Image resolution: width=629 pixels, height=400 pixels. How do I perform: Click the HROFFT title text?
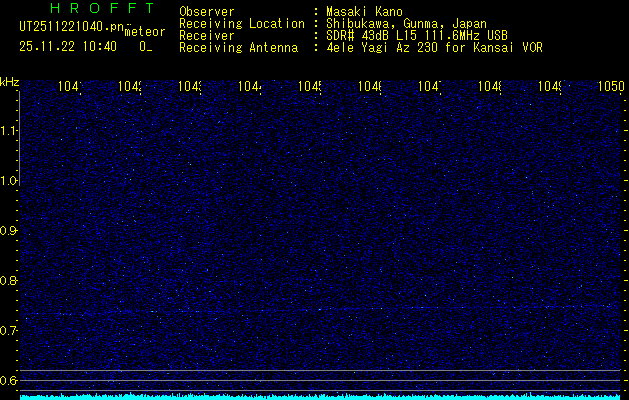(102, 8)
